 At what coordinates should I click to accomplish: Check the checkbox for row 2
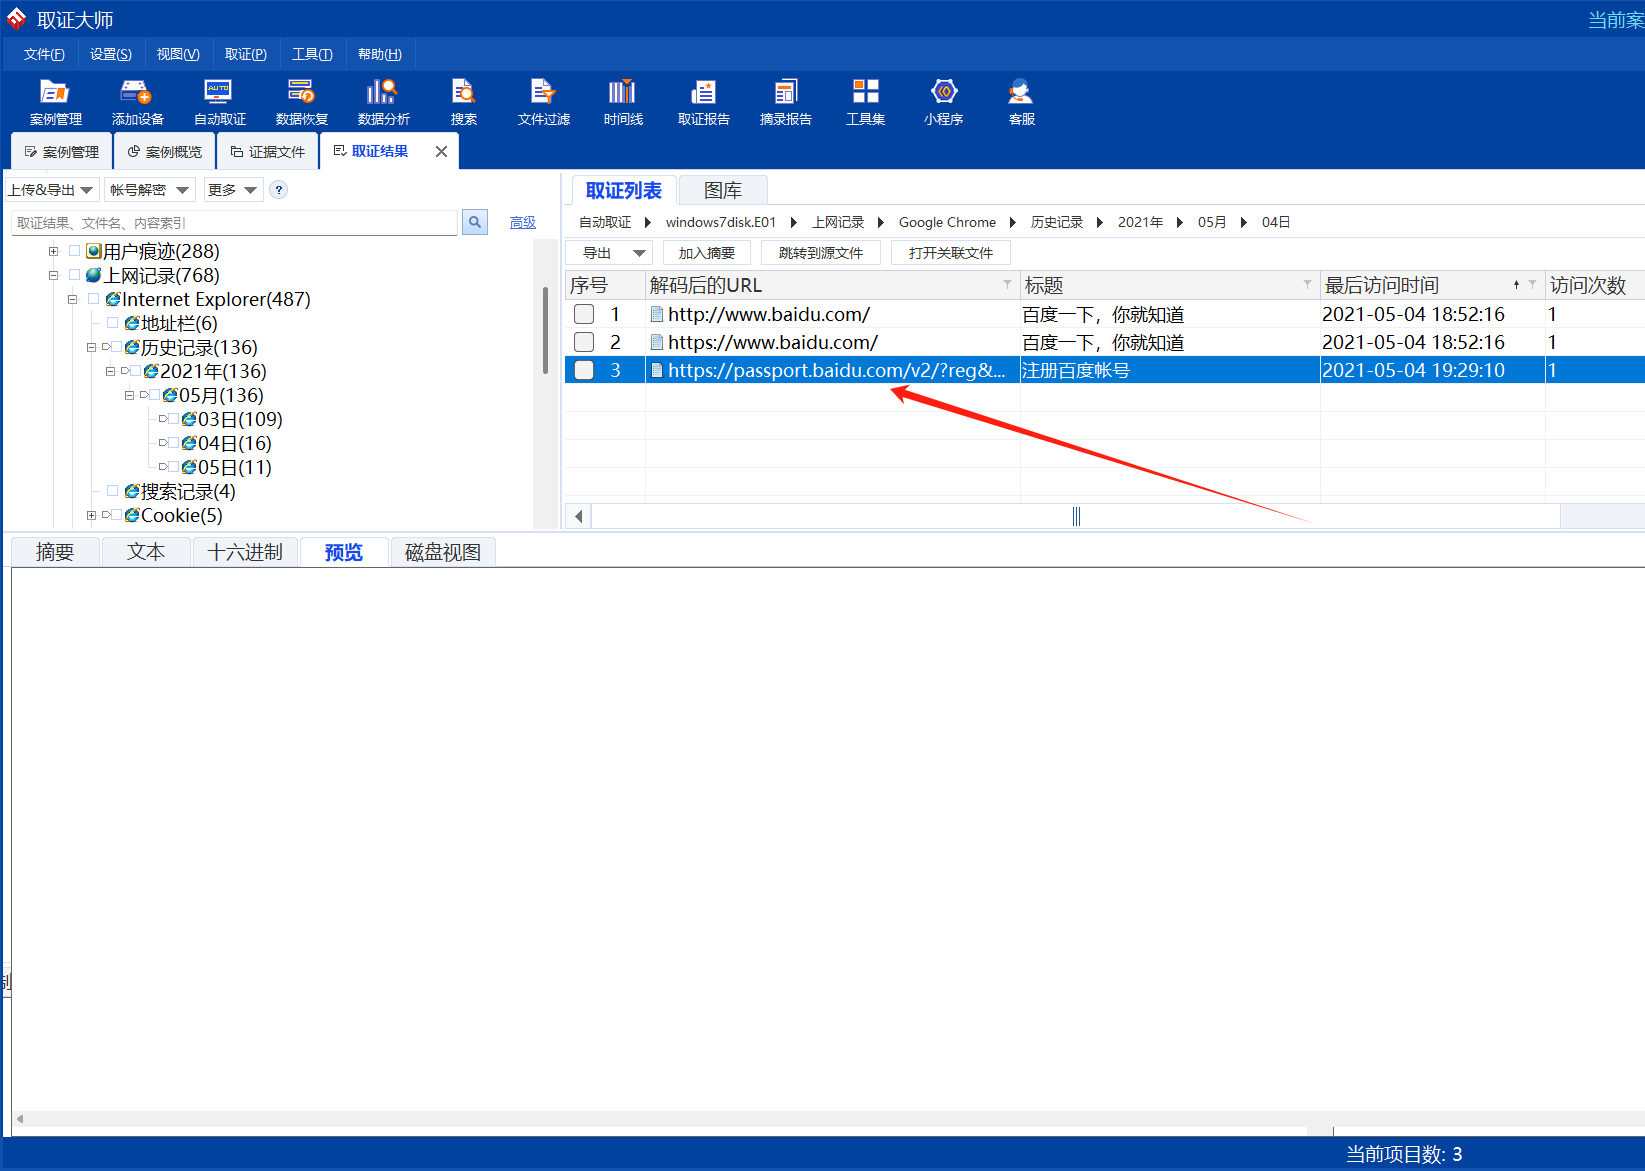(584, 342)
